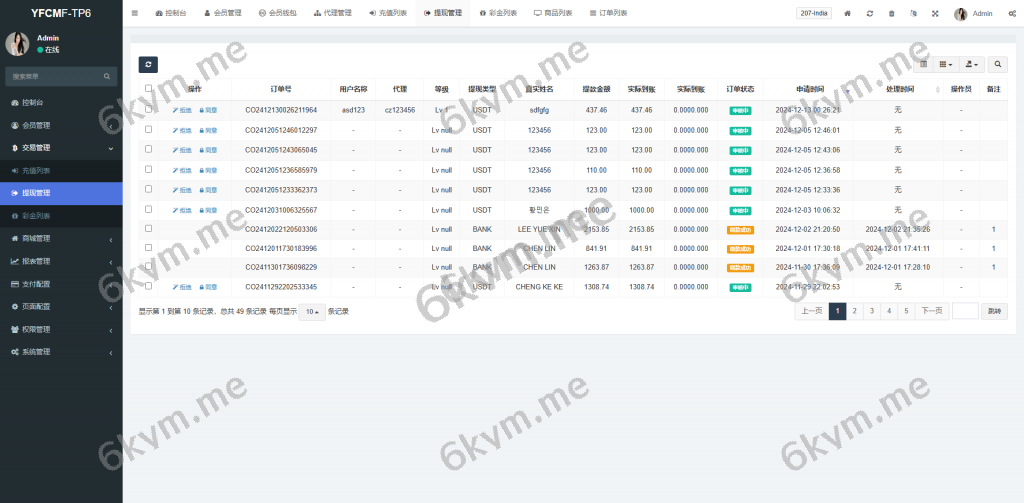
Task: Click 拒绝 for order CO2412051246012297
Action: [182, 131]
